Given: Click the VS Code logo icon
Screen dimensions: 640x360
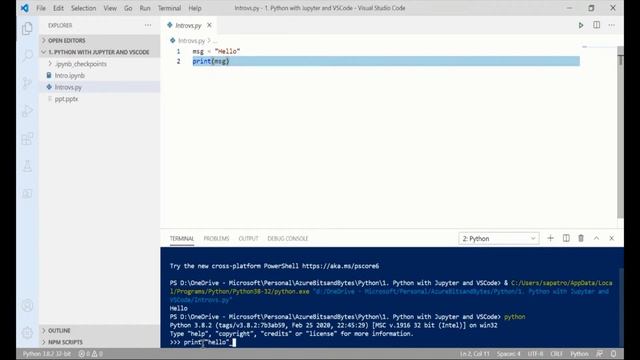Looking at the screenshot, I should (25, 8).
